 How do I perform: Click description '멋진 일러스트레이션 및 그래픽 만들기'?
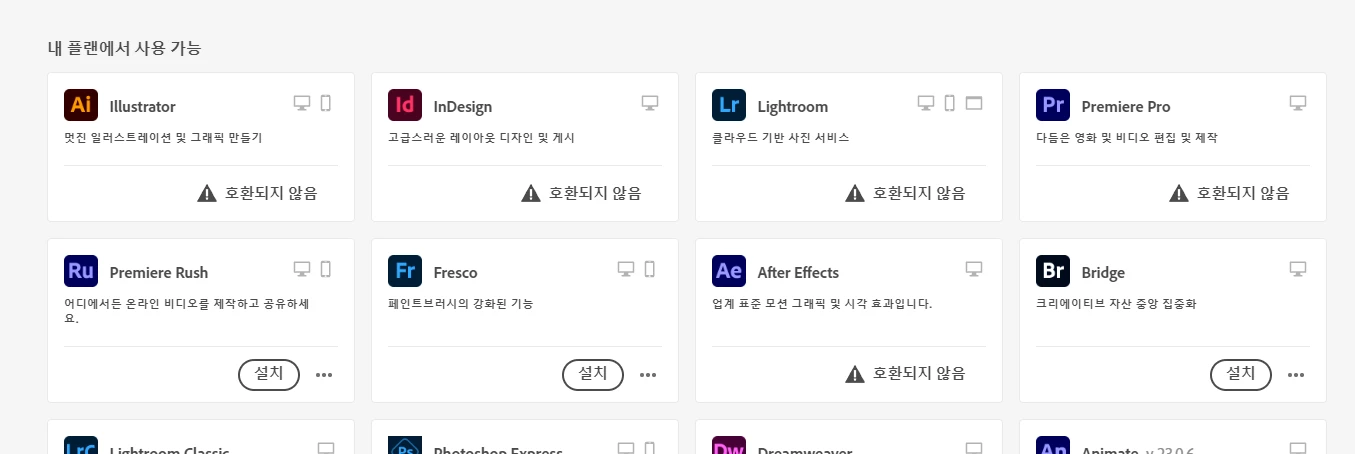pos(163,138)
